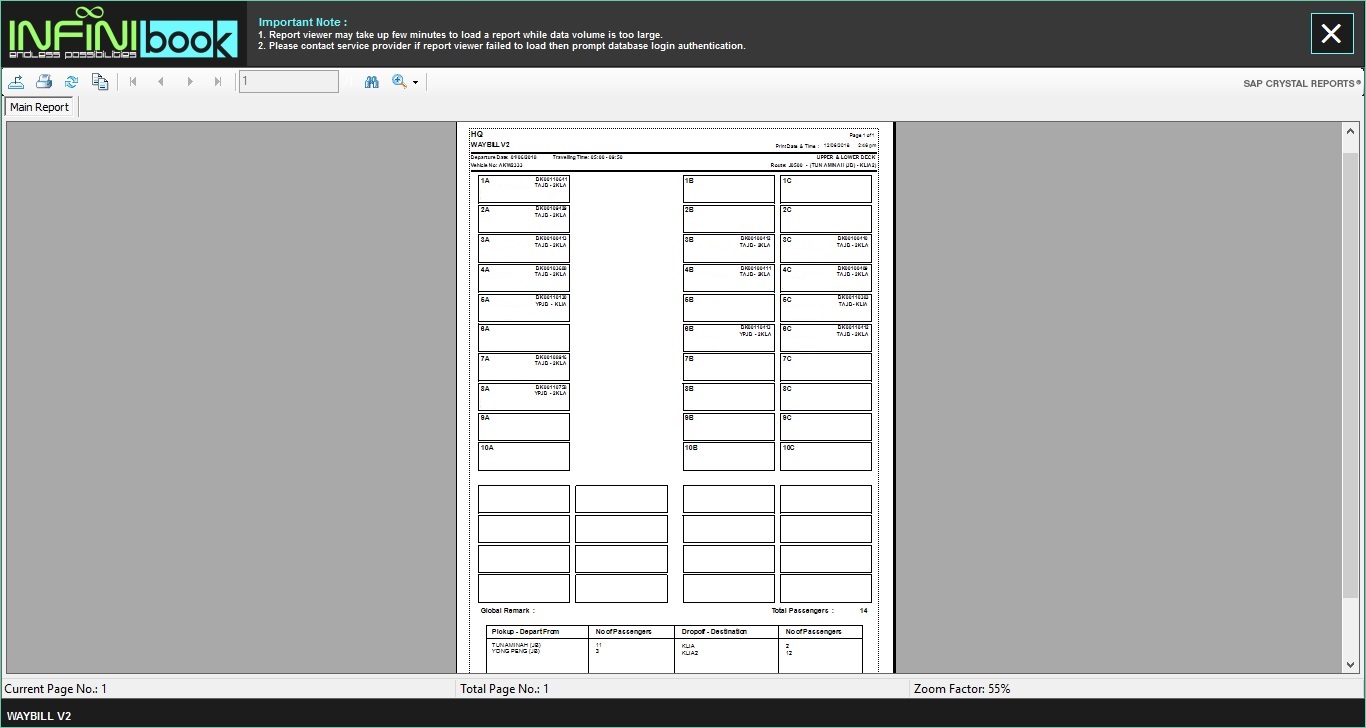Click seat box 2A in the report
This screenshot has height=728, width=1366.
(x=524, y=219)
